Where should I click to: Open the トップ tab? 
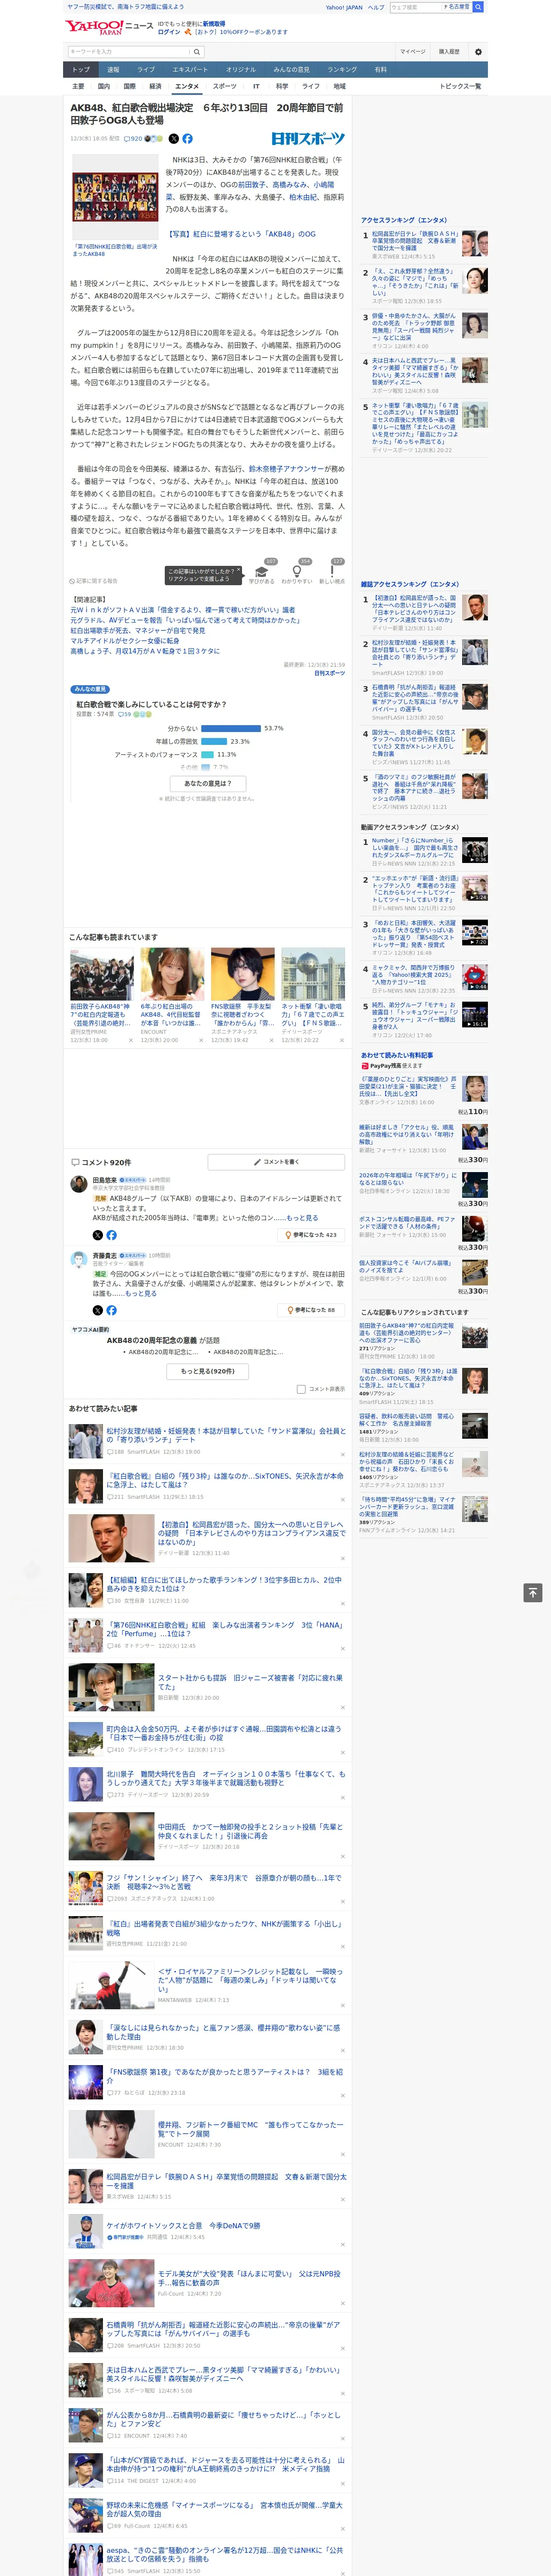[81, 70]
